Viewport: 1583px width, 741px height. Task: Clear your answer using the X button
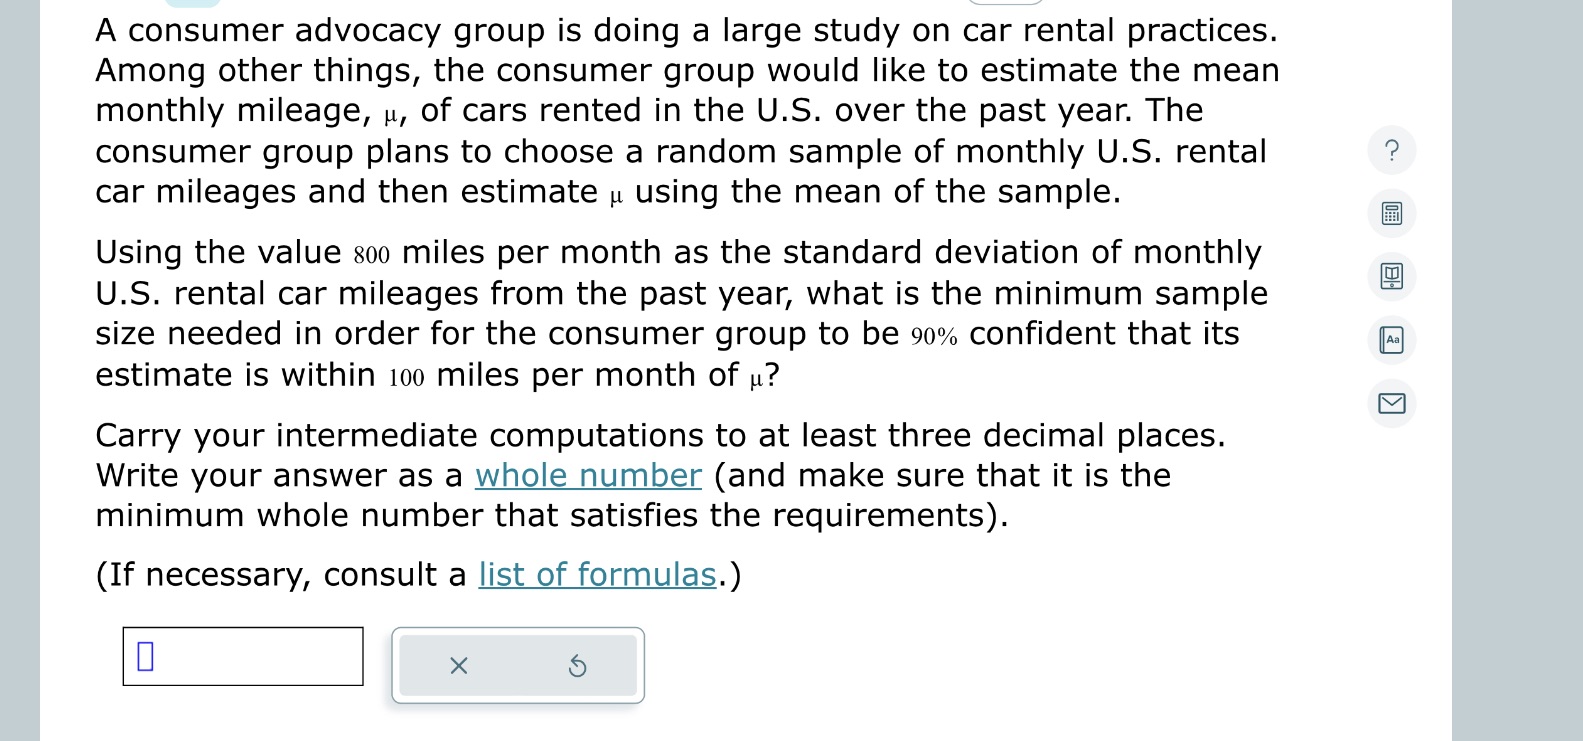tap(459, 666)
